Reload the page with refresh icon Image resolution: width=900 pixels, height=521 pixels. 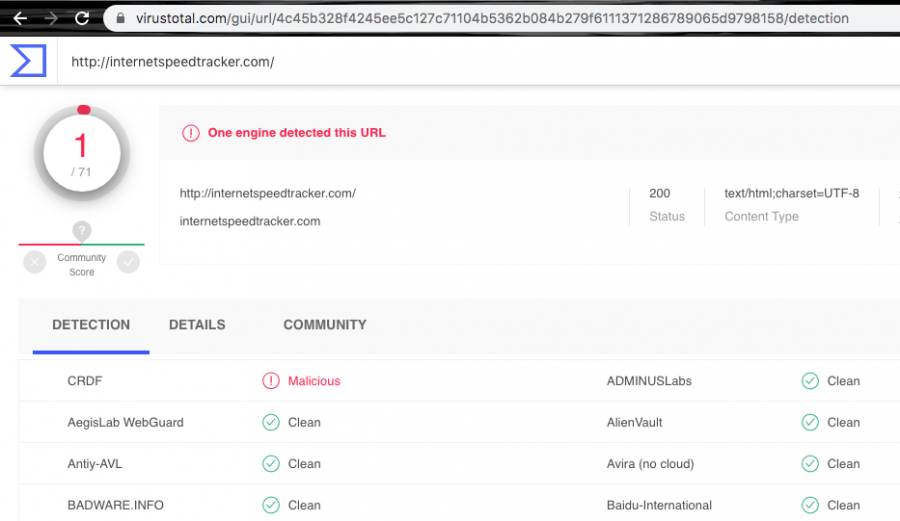pyautogui.click(x=82, y=18)
